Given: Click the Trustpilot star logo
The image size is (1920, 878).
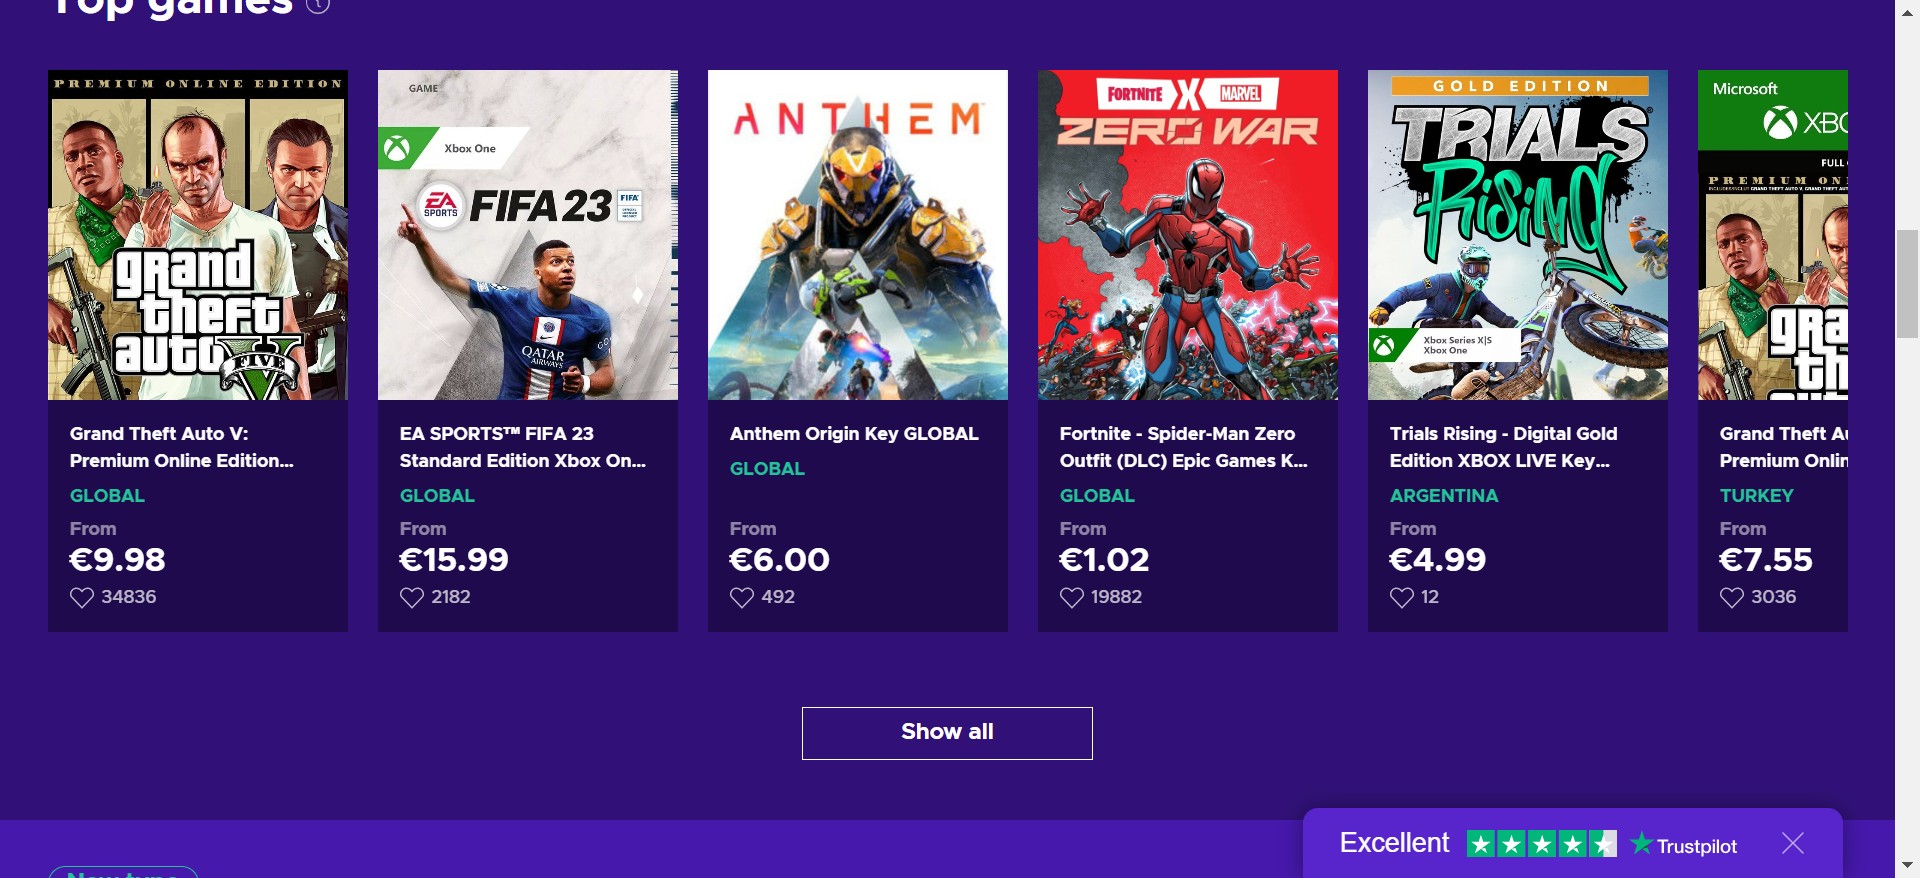Looking at the screenshot, I should pyautogui.click(x=1641, y=844).
